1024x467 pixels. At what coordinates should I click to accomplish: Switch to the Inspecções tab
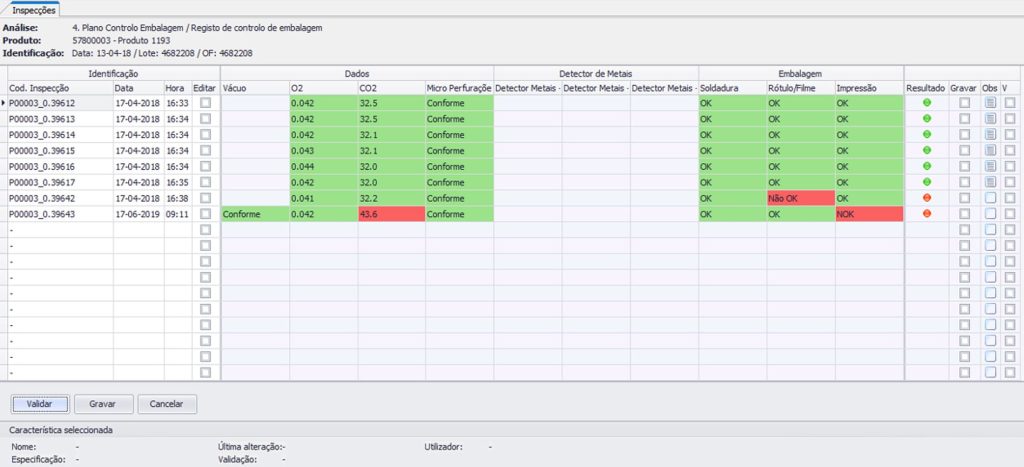pos(34,9)
